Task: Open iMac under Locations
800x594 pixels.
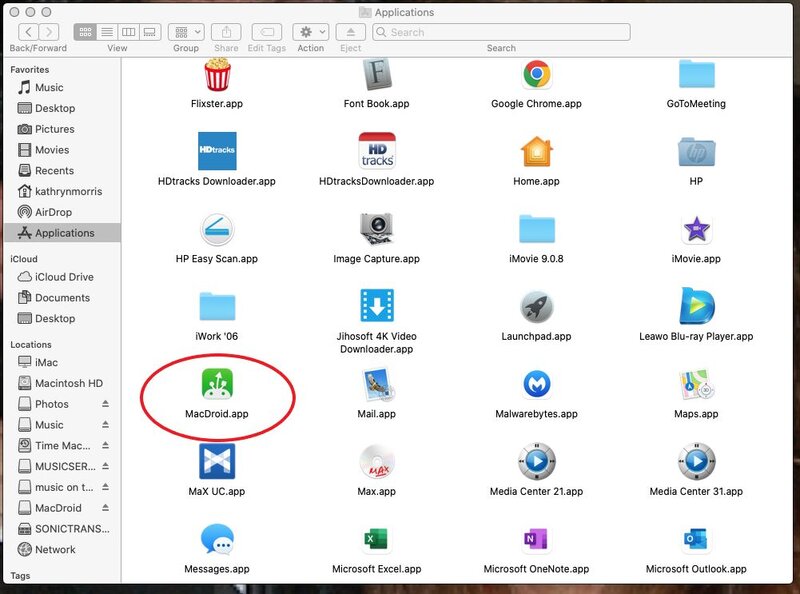Action: pyautogui.click(x=61, y=362)
